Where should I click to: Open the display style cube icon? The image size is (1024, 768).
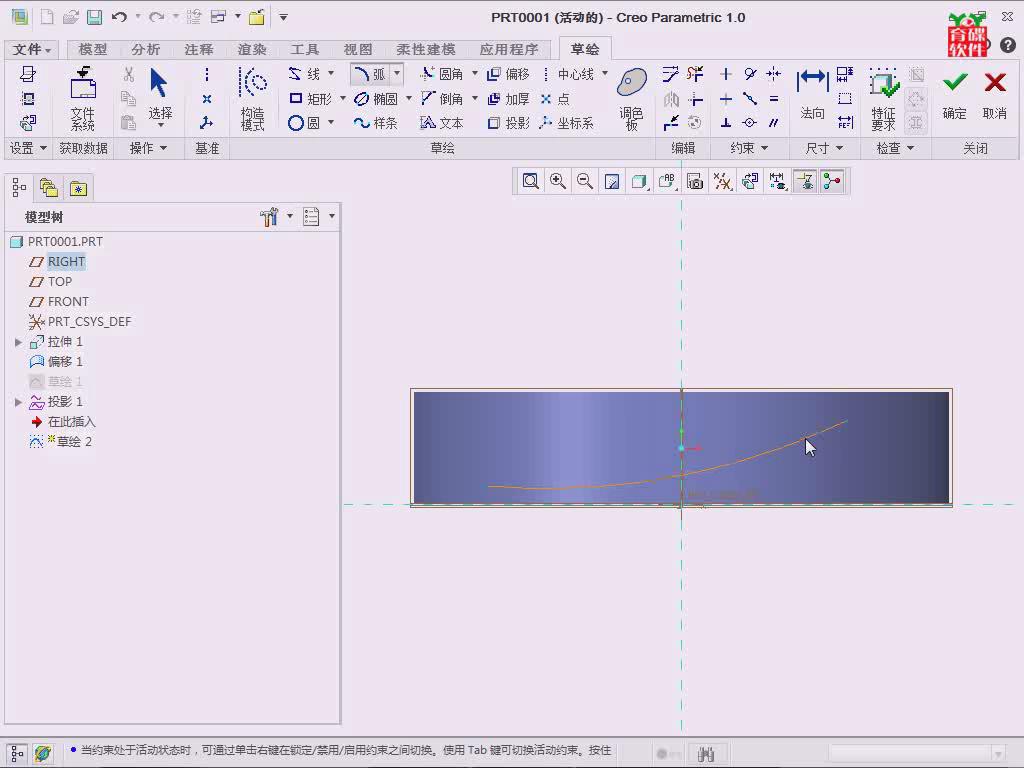click(x=639, y=182)
